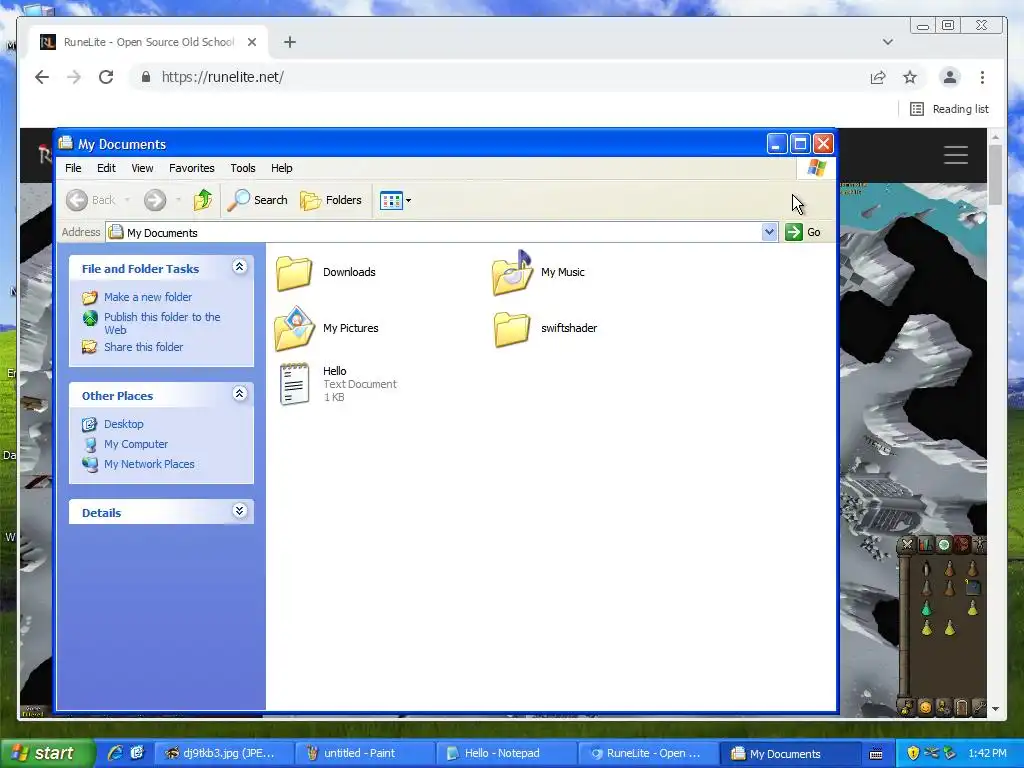Open the View menu
The width and height of the screenshot is (1024, 768).
point(142,168)
